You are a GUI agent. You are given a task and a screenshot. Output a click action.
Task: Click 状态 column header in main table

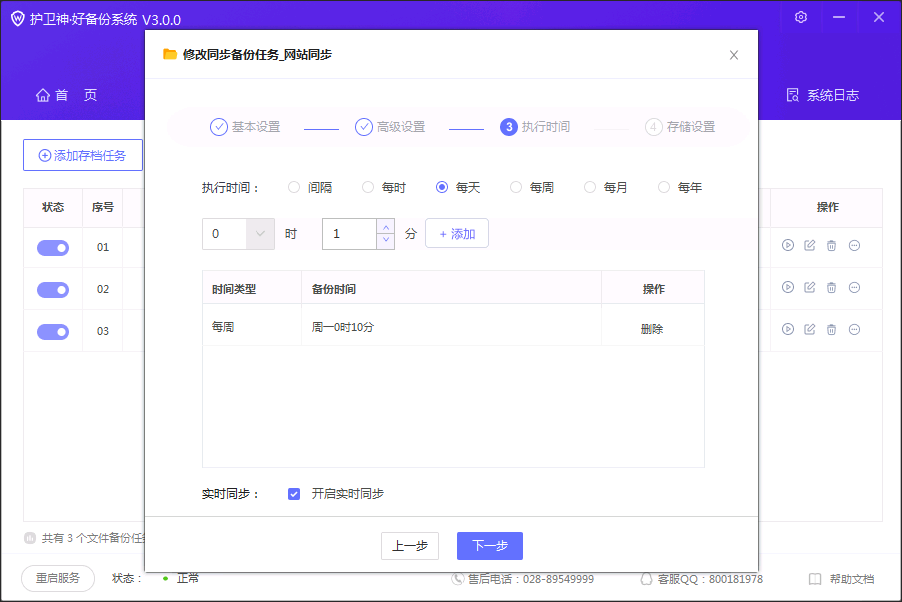click(x=53, y=207)
